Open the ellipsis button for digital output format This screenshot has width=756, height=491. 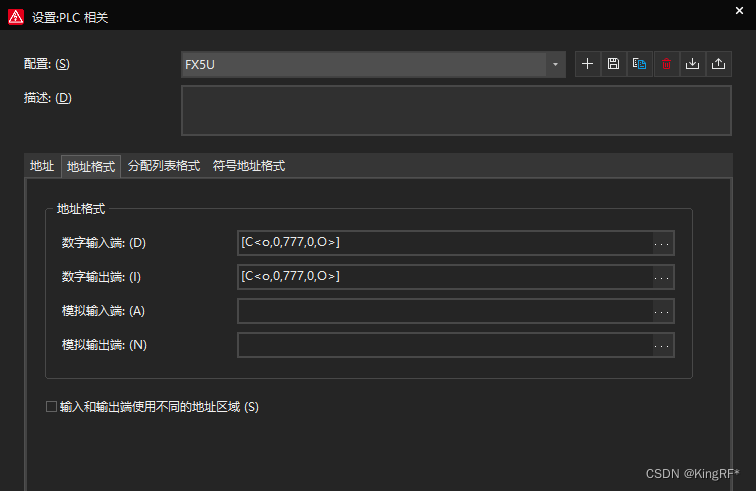coord(661,277)
